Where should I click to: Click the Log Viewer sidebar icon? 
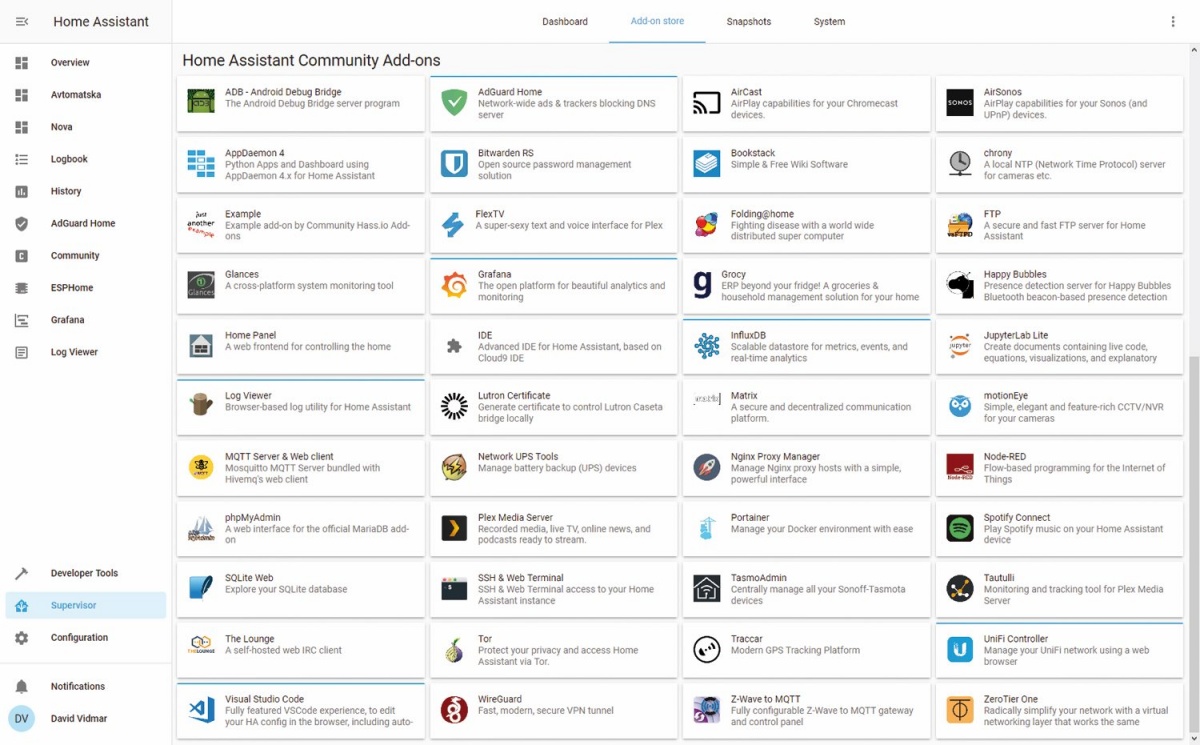click(22, 352)
